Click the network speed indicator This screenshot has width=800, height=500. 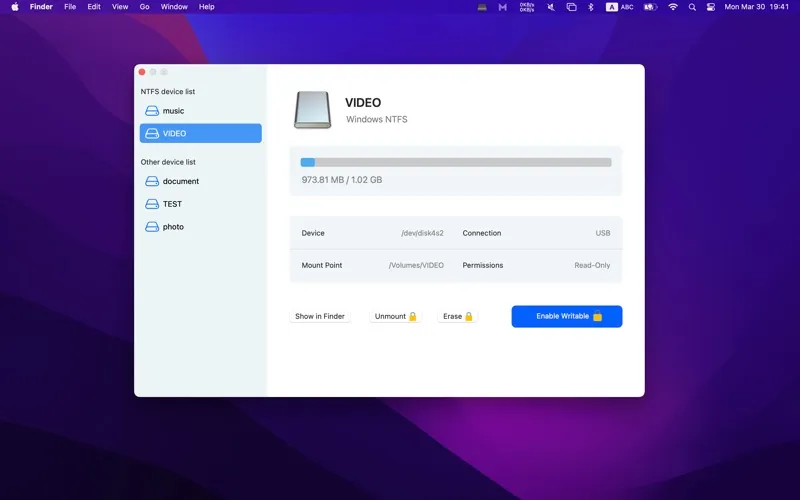[x=527, y=7]
